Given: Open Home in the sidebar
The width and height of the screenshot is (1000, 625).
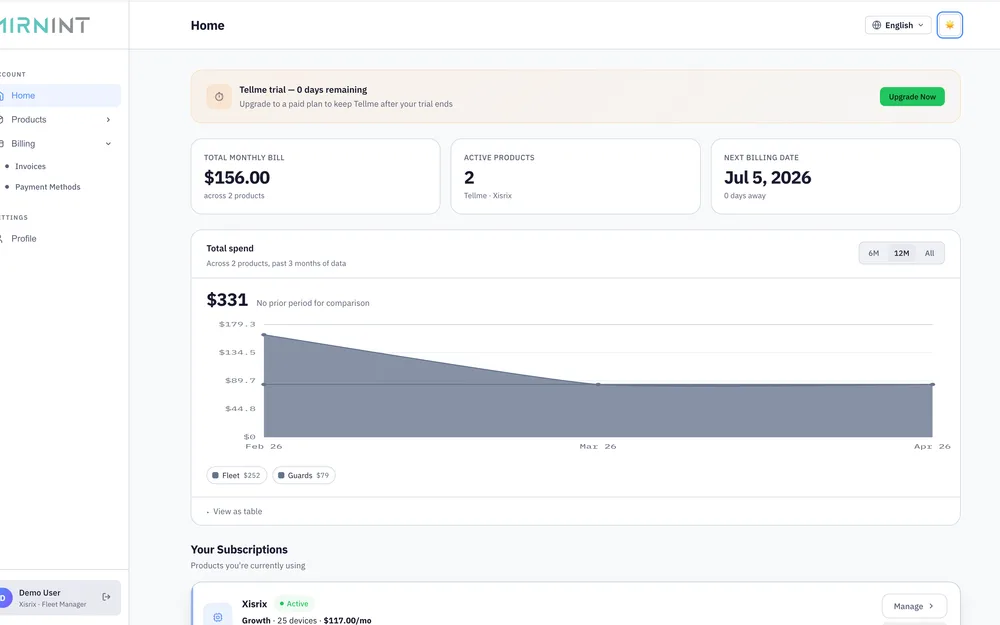Looking at the screenshot, I should [59, 96].
